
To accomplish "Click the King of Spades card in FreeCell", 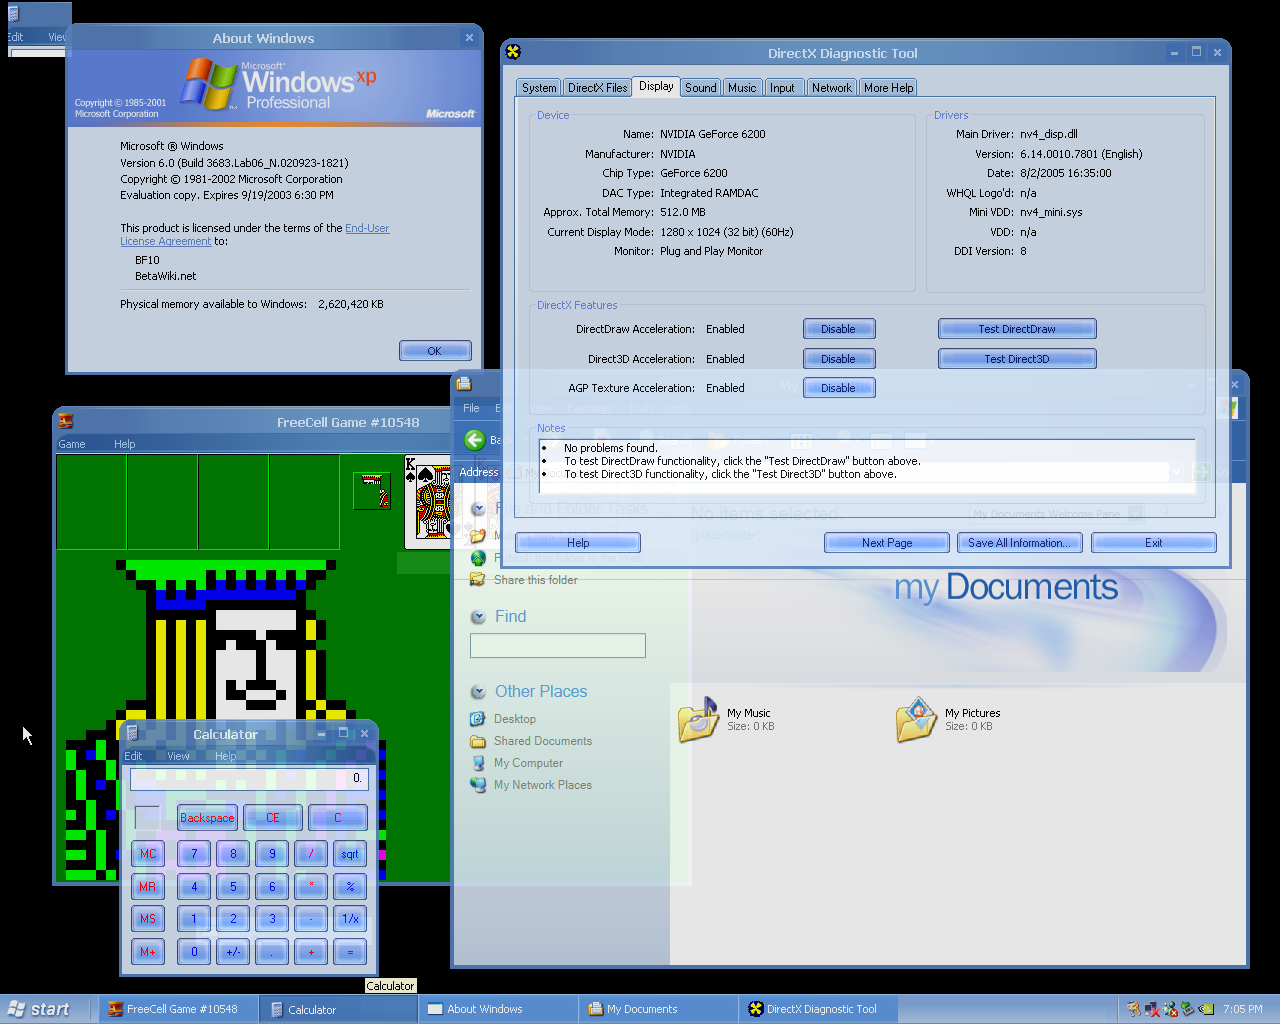I will 428,501.
